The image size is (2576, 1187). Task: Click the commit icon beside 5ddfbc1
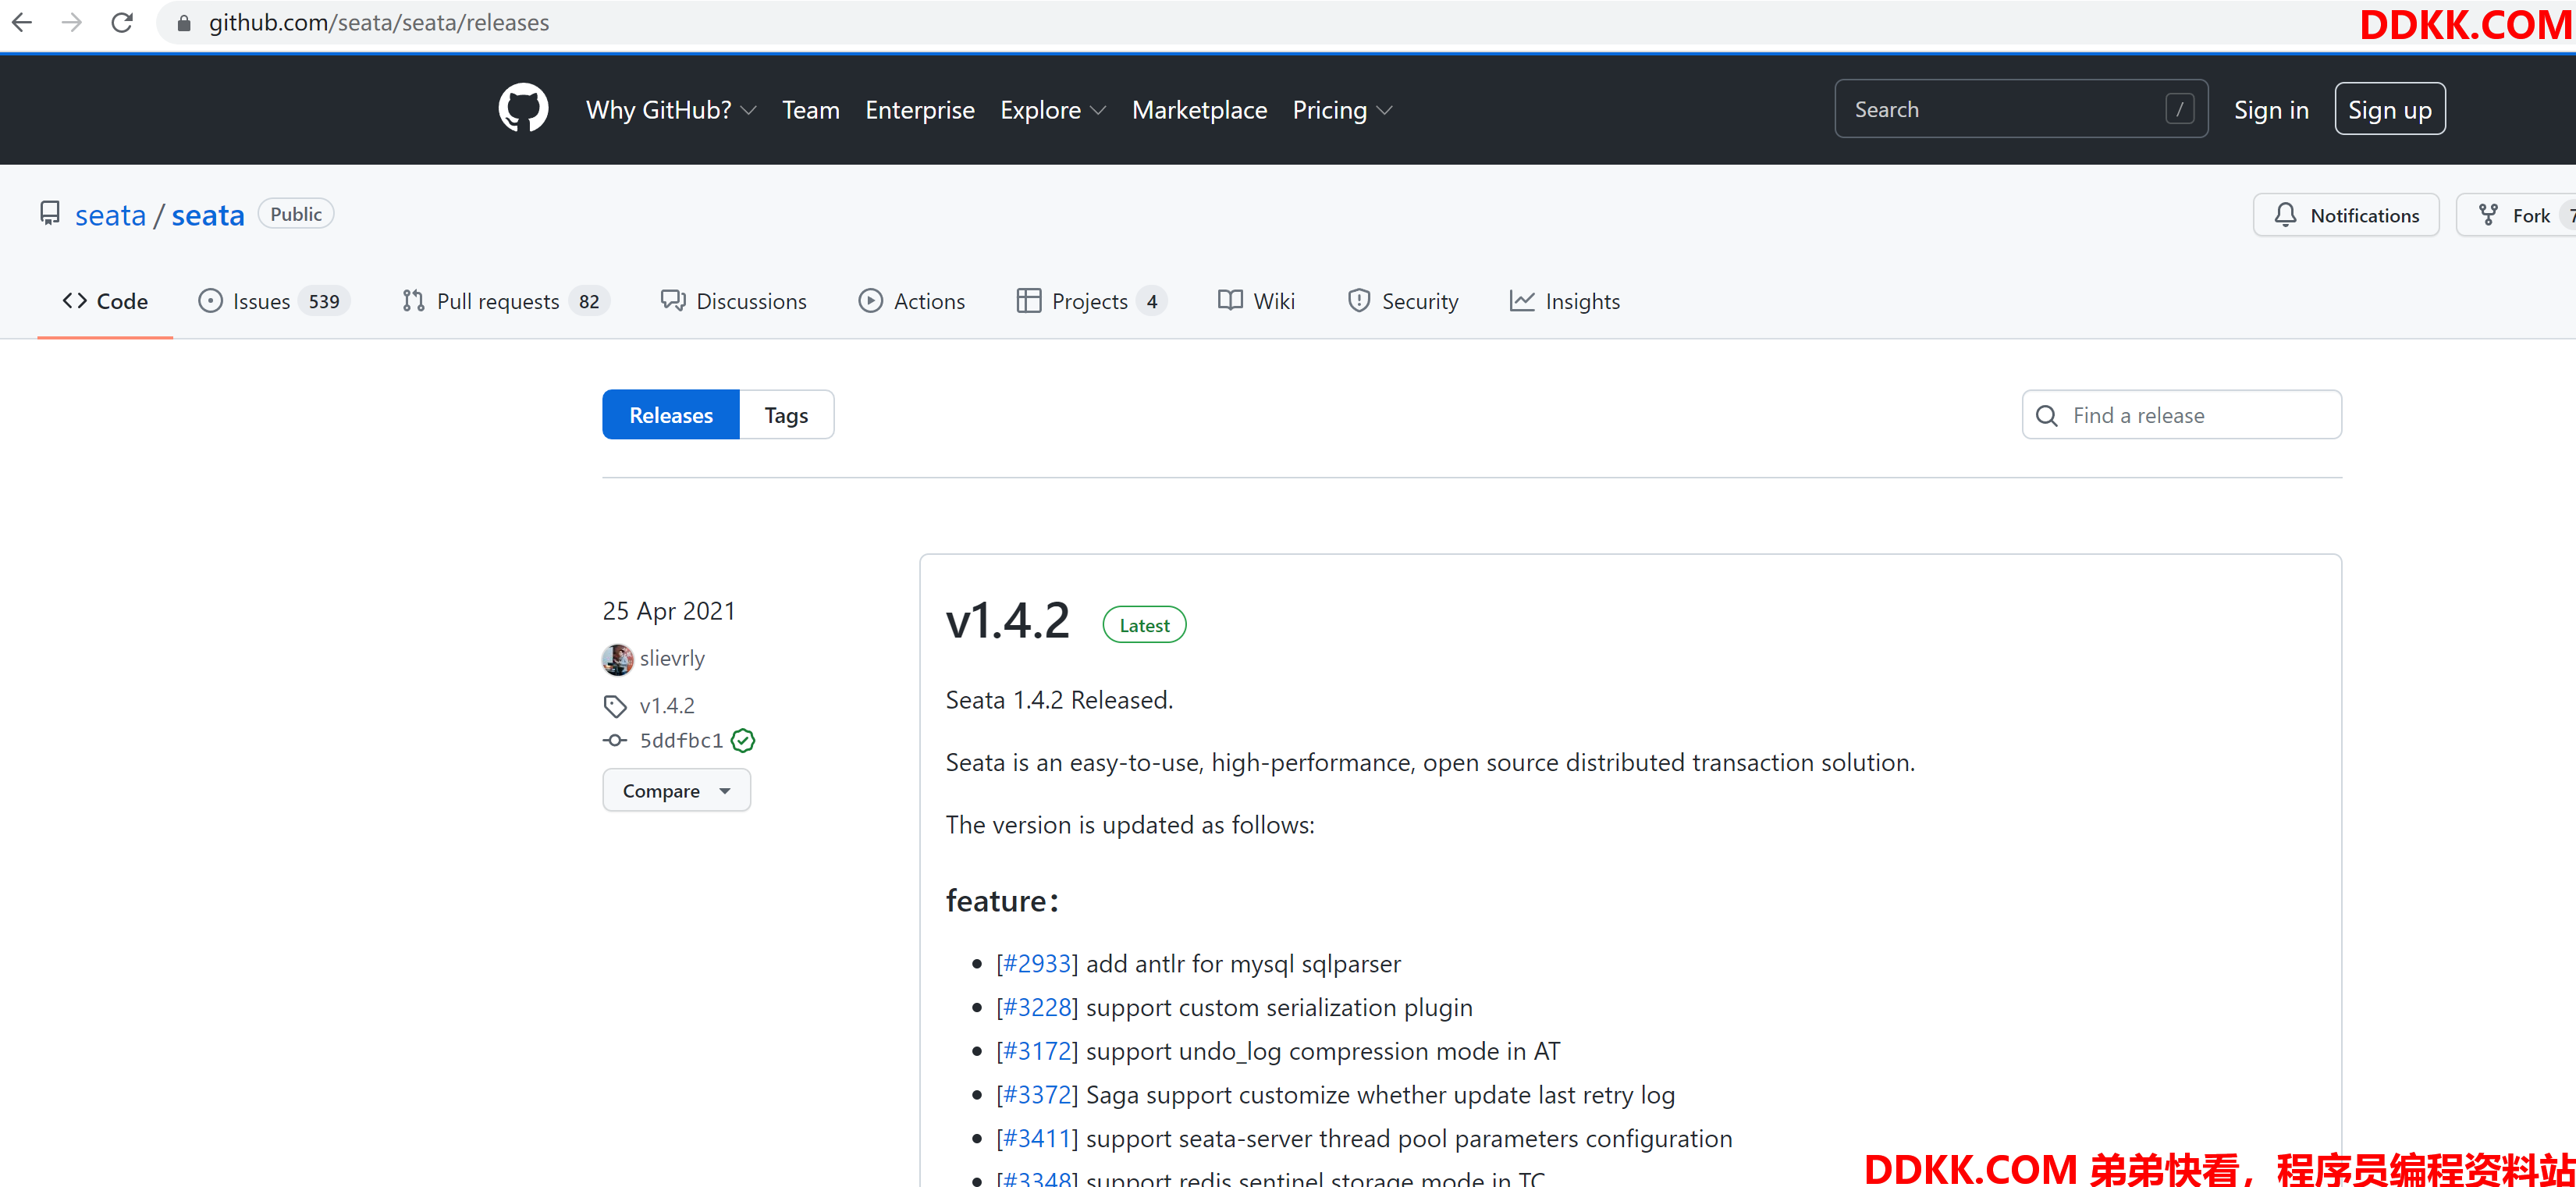(x=614, y=740)
